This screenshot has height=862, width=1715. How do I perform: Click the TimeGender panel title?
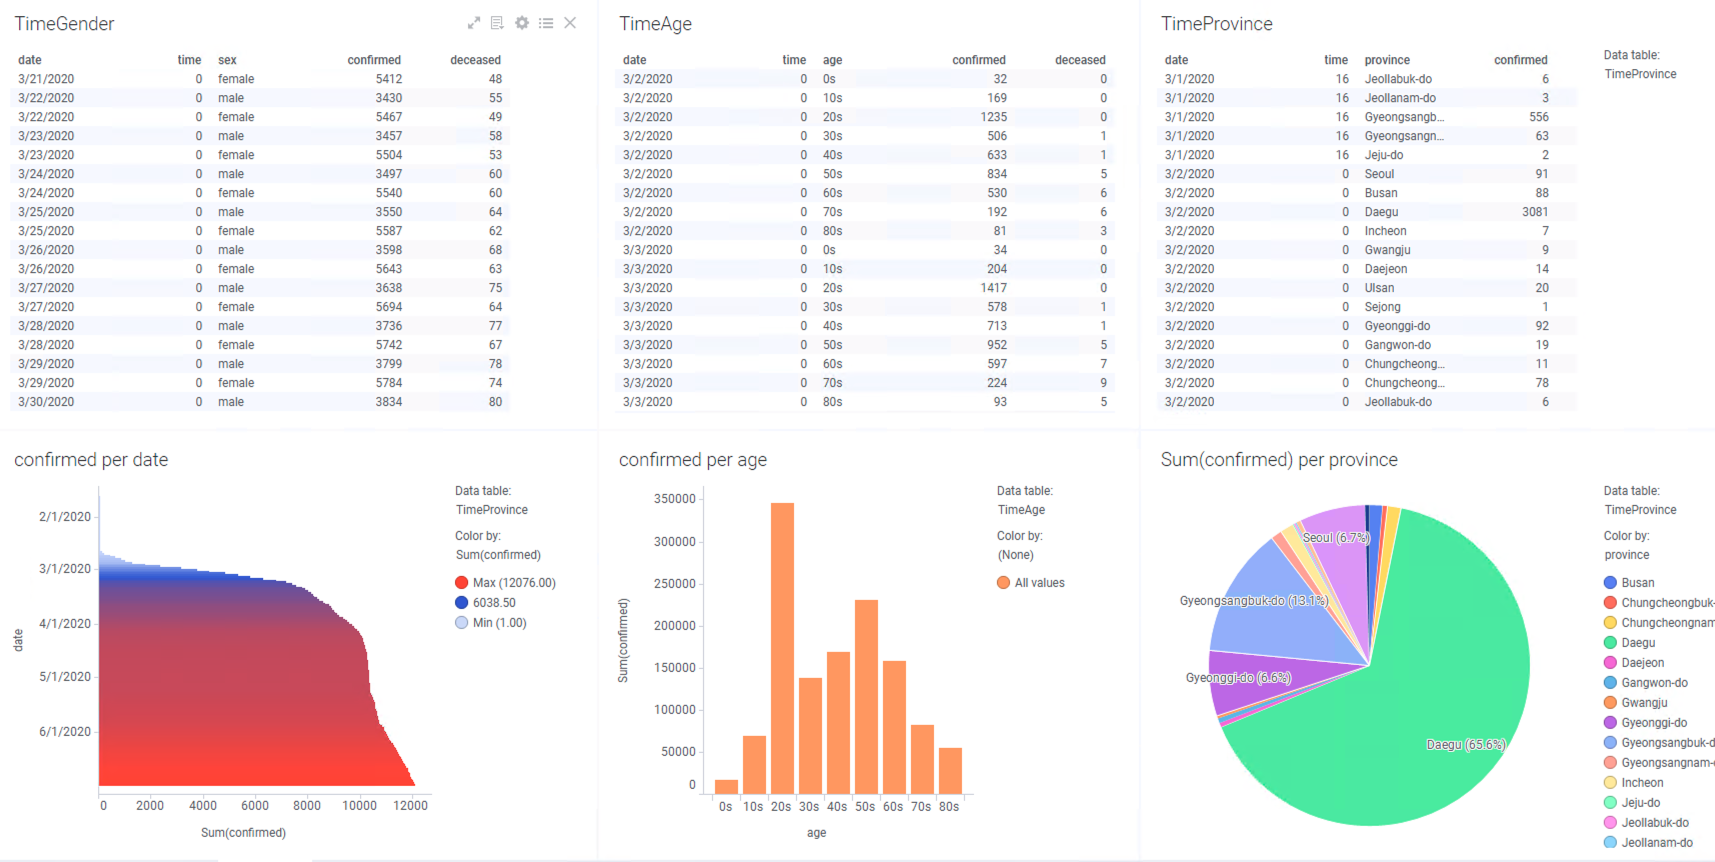(64, 23)
